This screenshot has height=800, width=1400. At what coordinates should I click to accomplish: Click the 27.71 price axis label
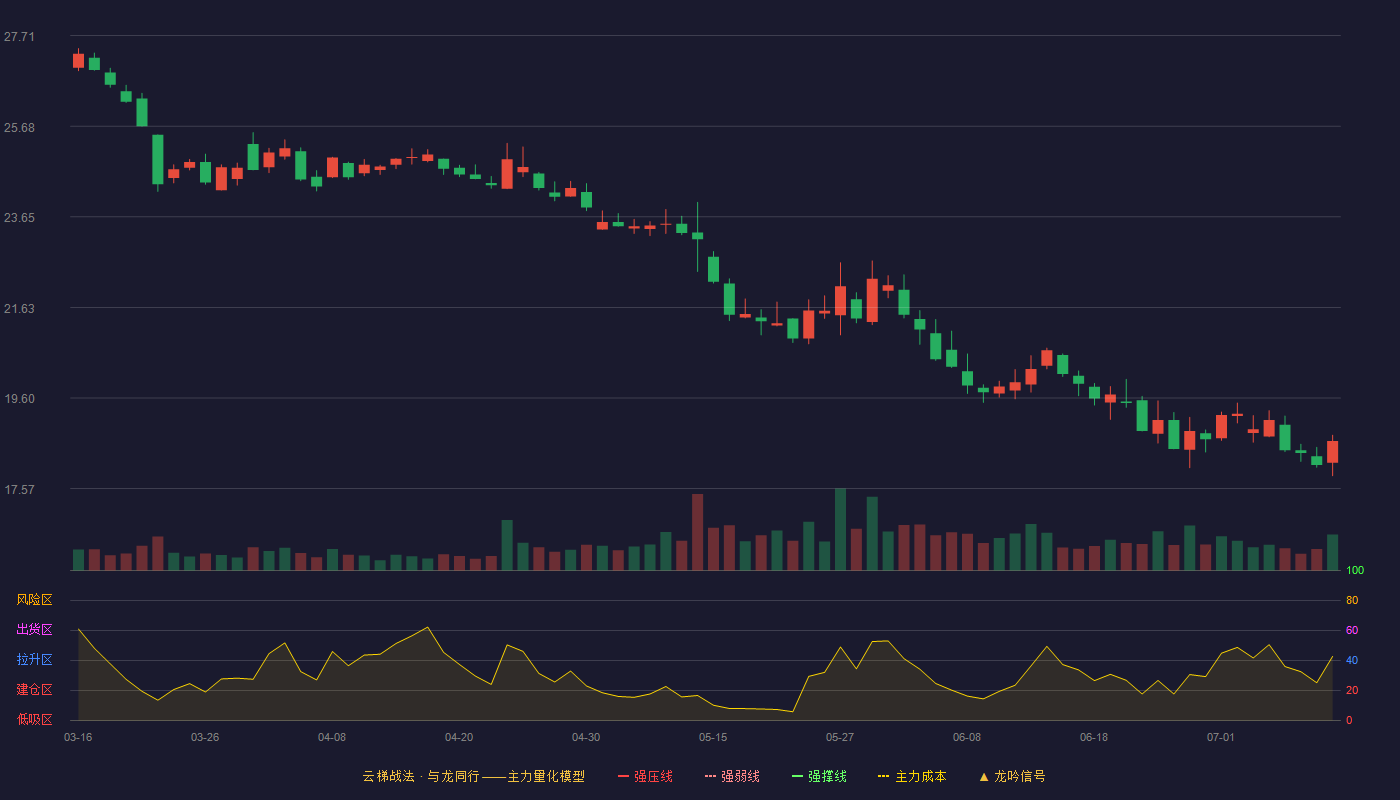(x=19, y=37)
